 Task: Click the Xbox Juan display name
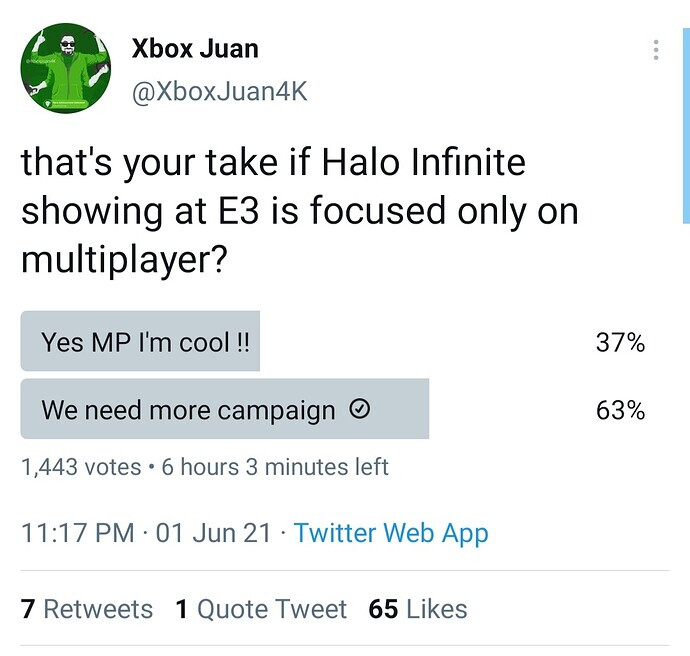point(195,48)
